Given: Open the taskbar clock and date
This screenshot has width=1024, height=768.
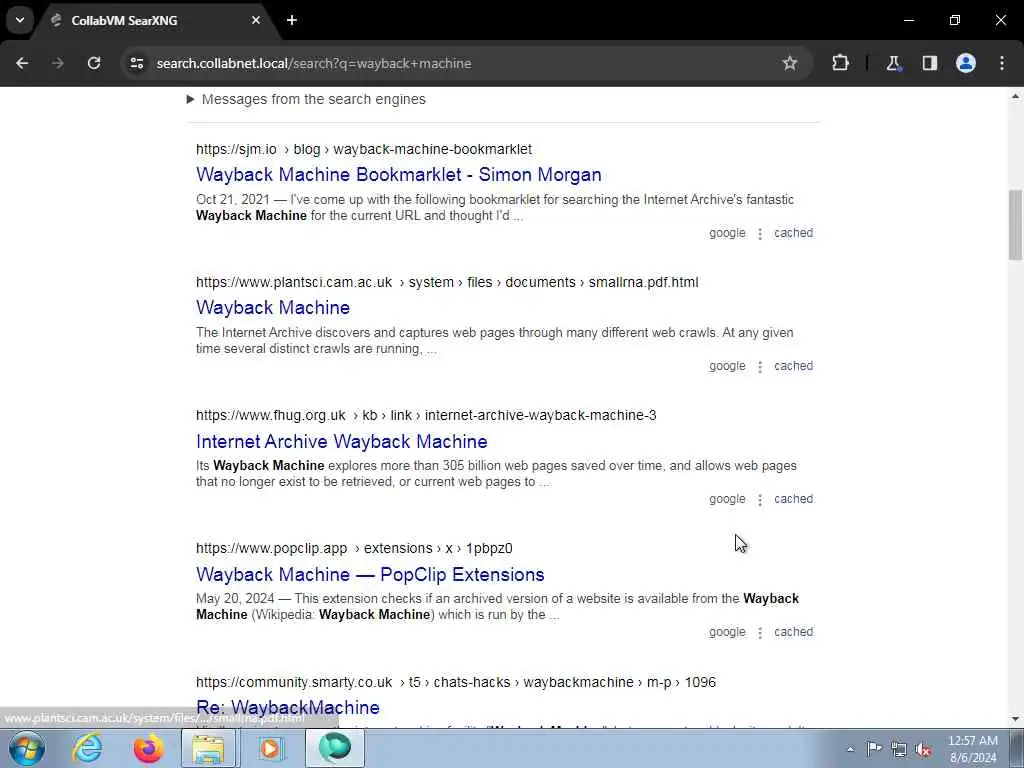Looking at the screenshot, I should pyautogui.click(x=972, y=749).
